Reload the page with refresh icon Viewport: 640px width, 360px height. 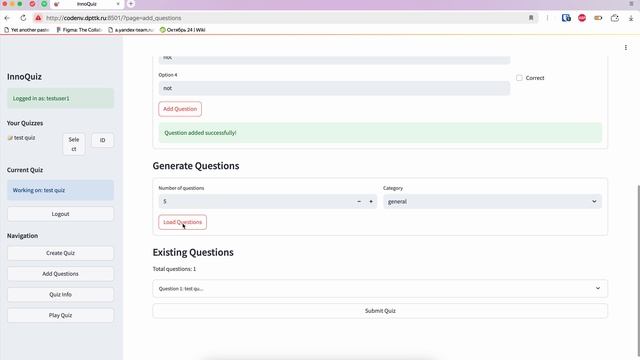coord(23,18)
